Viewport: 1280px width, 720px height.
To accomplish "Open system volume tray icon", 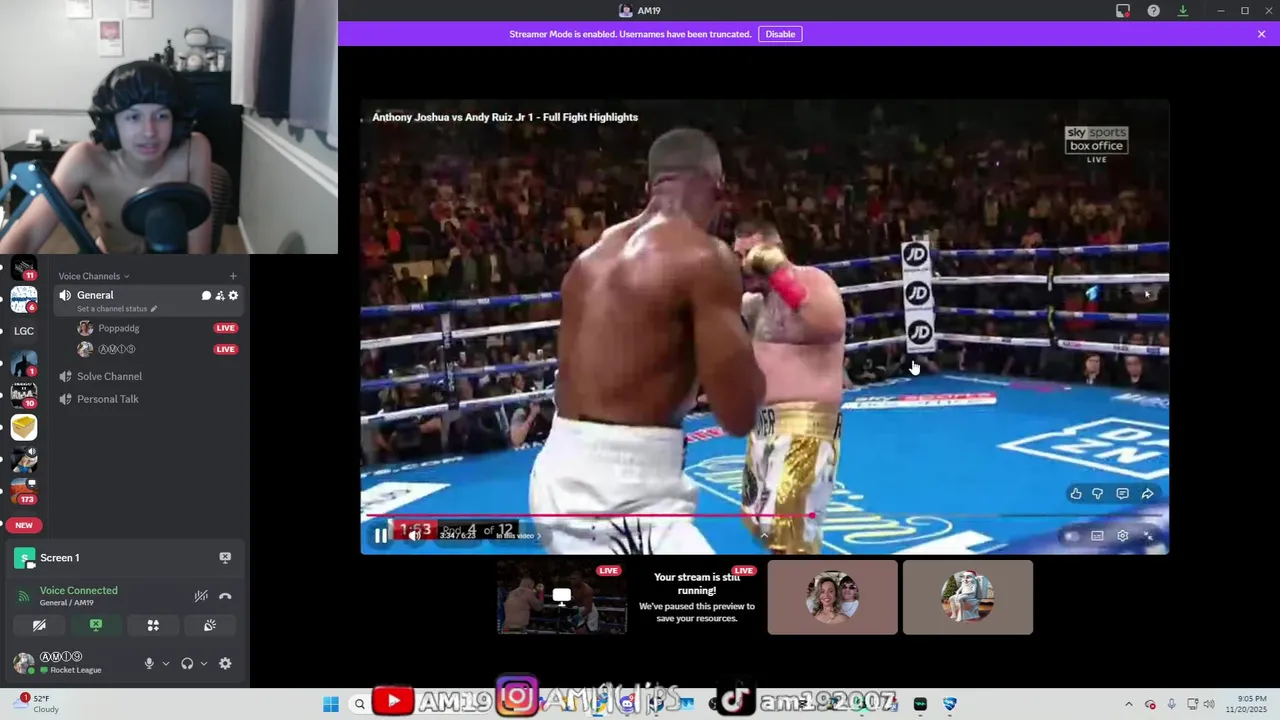I will (x=1209, y=704).
